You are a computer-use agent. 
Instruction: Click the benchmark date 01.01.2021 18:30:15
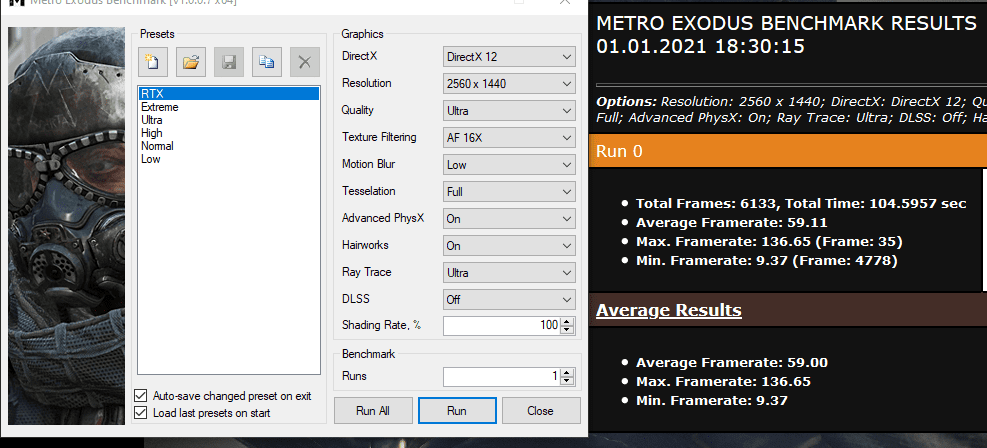tap(700, 47)
